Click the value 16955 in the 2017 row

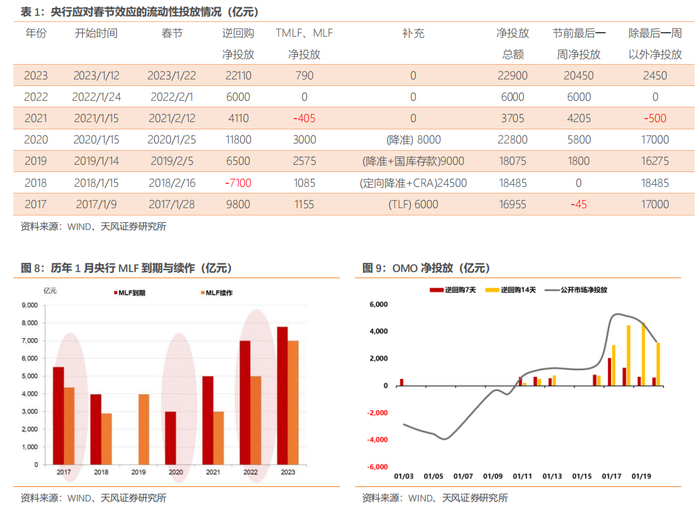[x=512, y=204]
